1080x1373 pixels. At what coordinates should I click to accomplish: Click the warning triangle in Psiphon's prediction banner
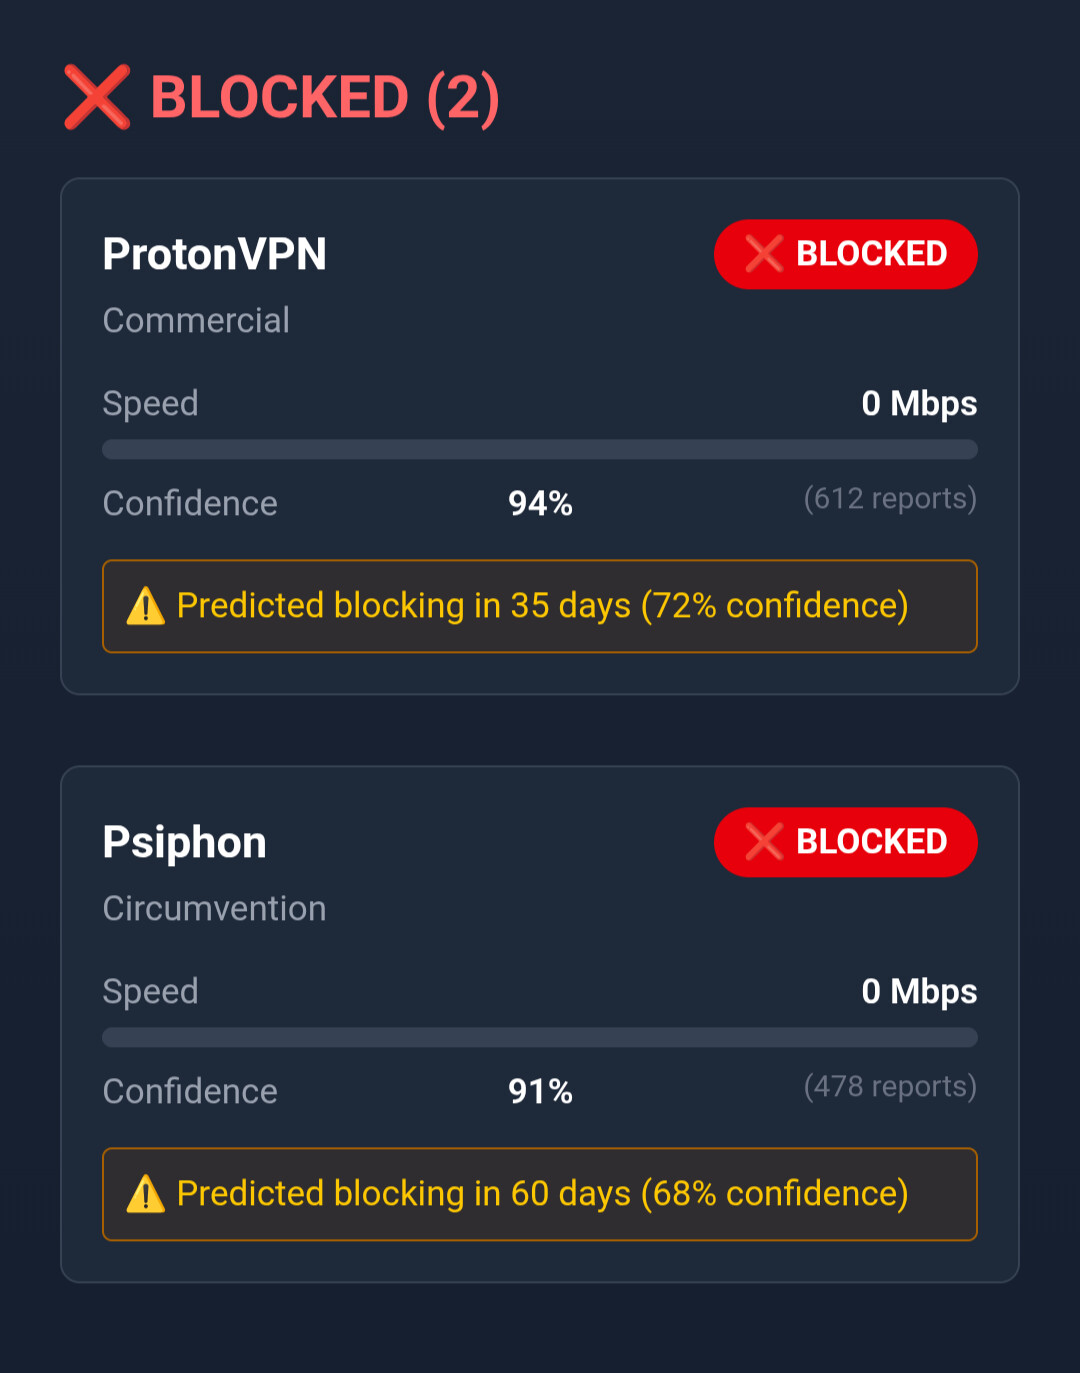(146, 1194)
